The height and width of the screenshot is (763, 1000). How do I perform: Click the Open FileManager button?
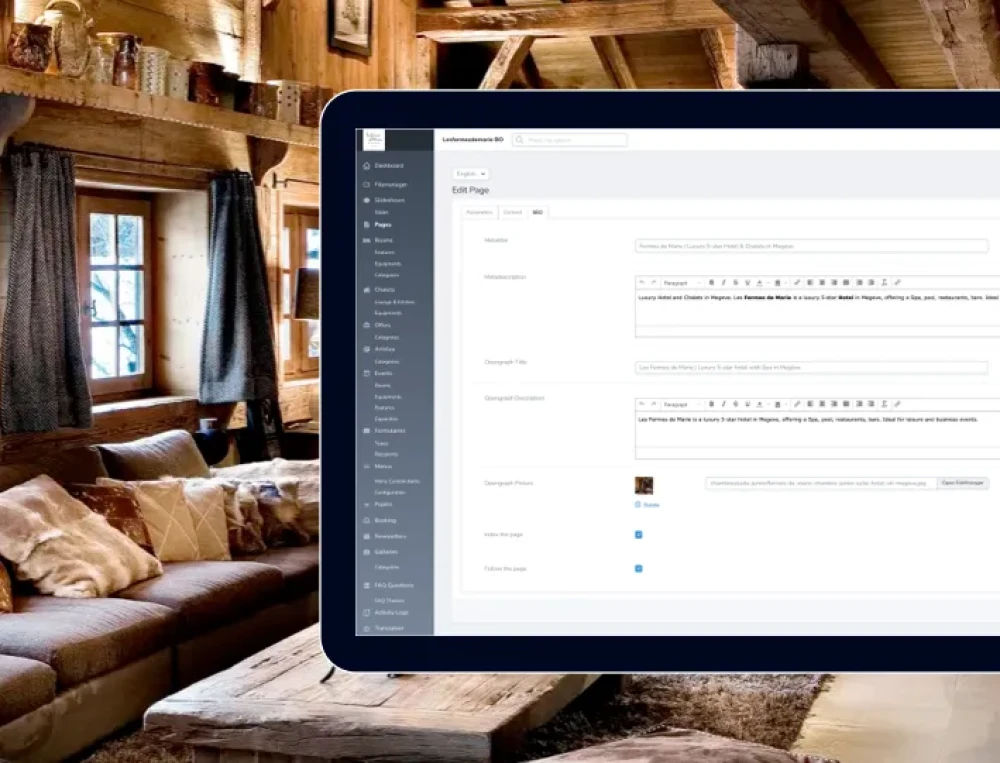[x=963, y=483]
